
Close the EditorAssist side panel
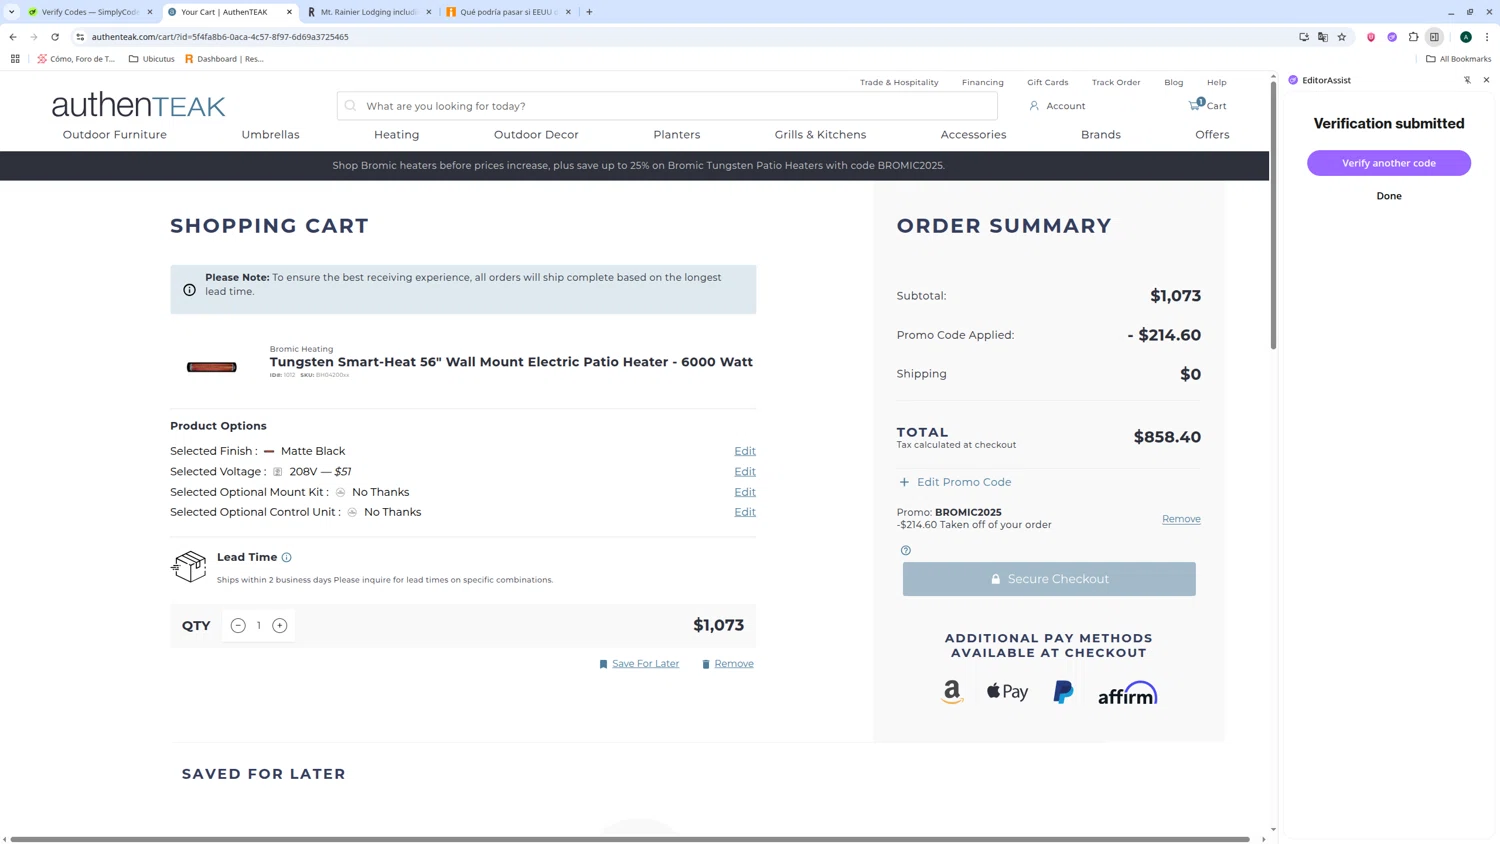[1486, 80]
